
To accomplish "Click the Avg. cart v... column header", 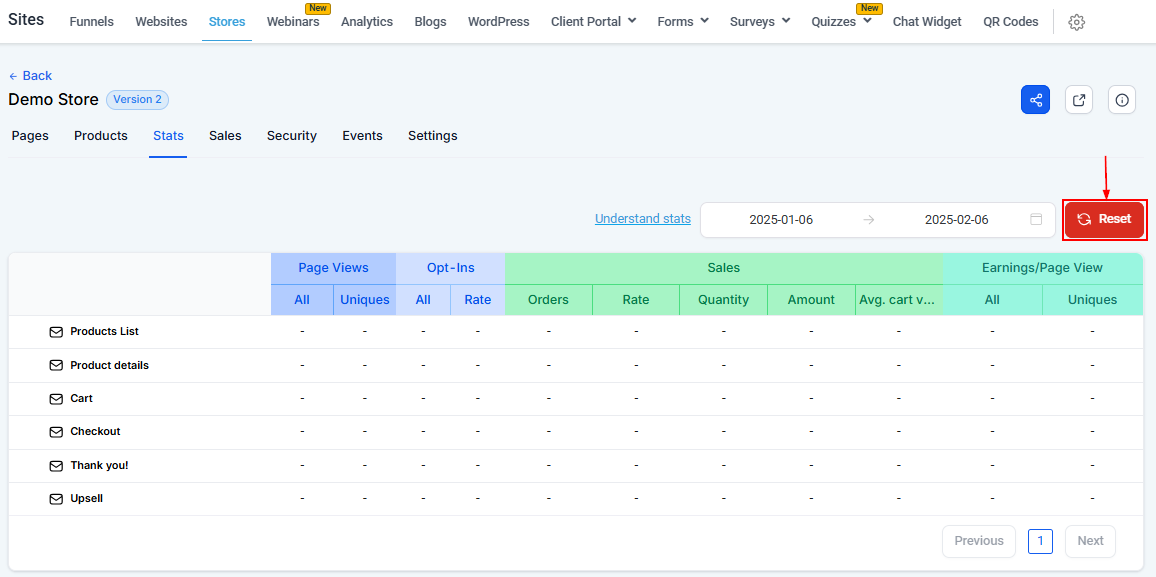I will point(899,300).
